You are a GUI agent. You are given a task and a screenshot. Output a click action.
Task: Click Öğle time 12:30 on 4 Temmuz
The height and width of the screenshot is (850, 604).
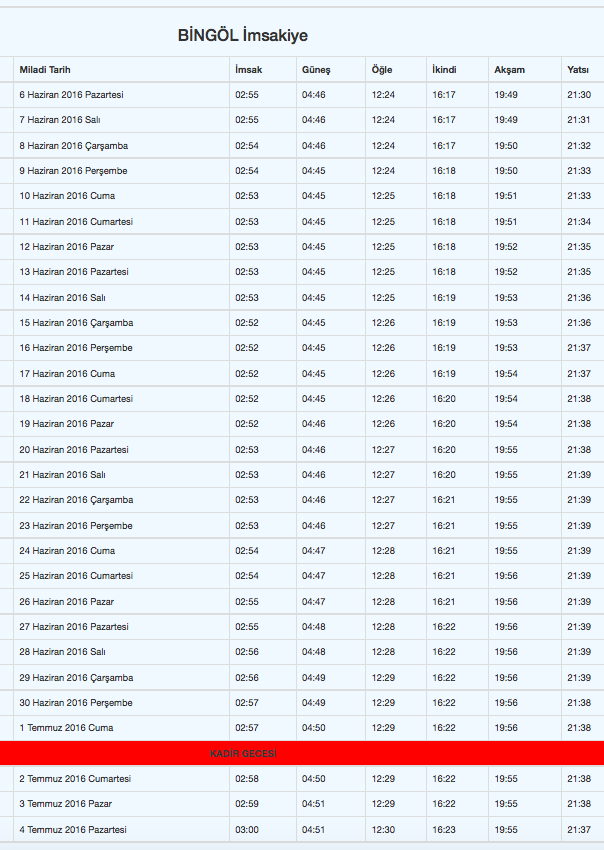pyautogui.click(x=383, y=830)
